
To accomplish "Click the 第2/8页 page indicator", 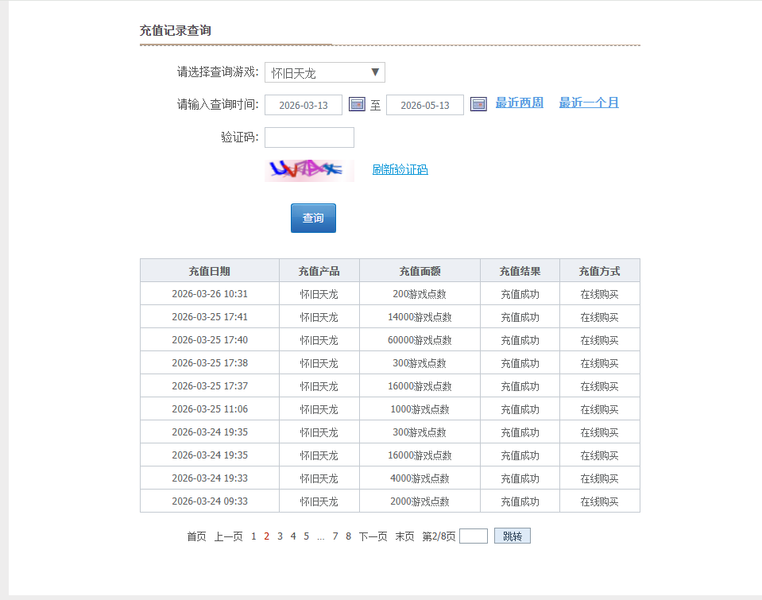I will click(x=438, y=536).
